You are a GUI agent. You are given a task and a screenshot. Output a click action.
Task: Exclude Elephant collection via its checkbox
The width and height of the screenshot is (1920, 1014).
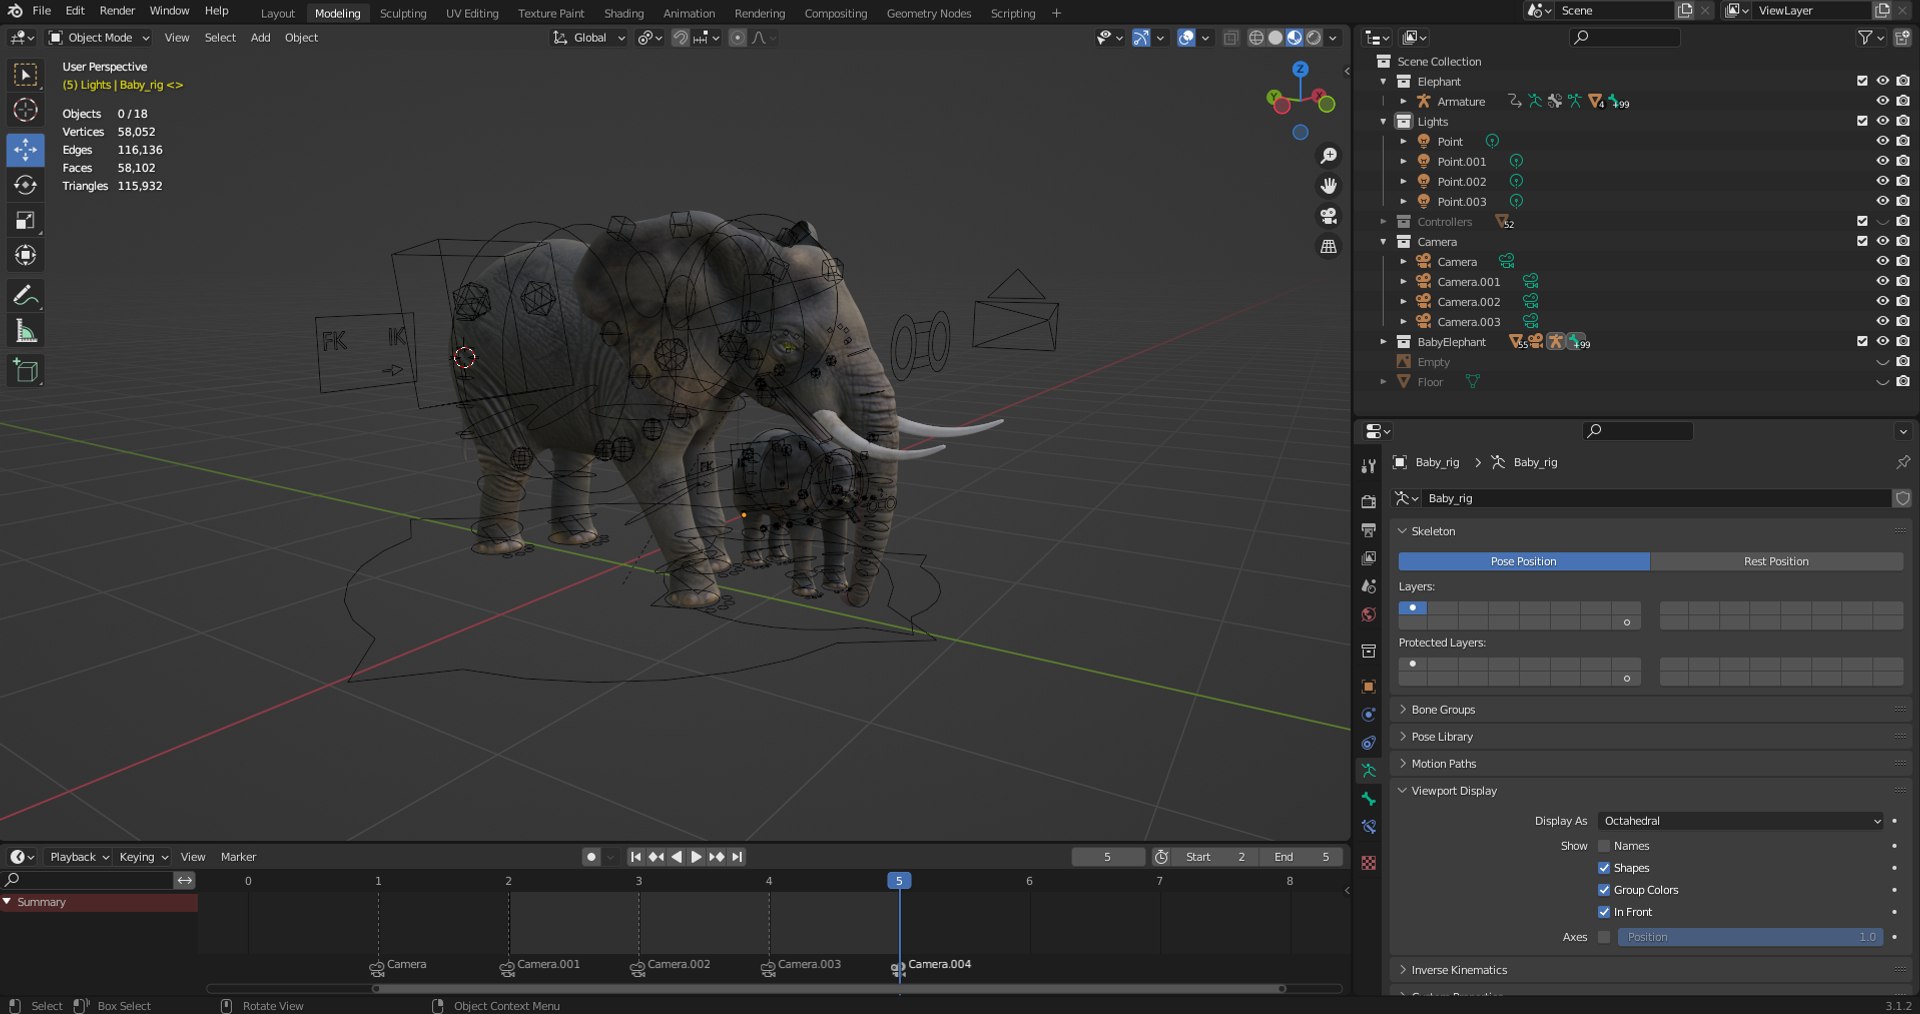(x=1862, y=81)
